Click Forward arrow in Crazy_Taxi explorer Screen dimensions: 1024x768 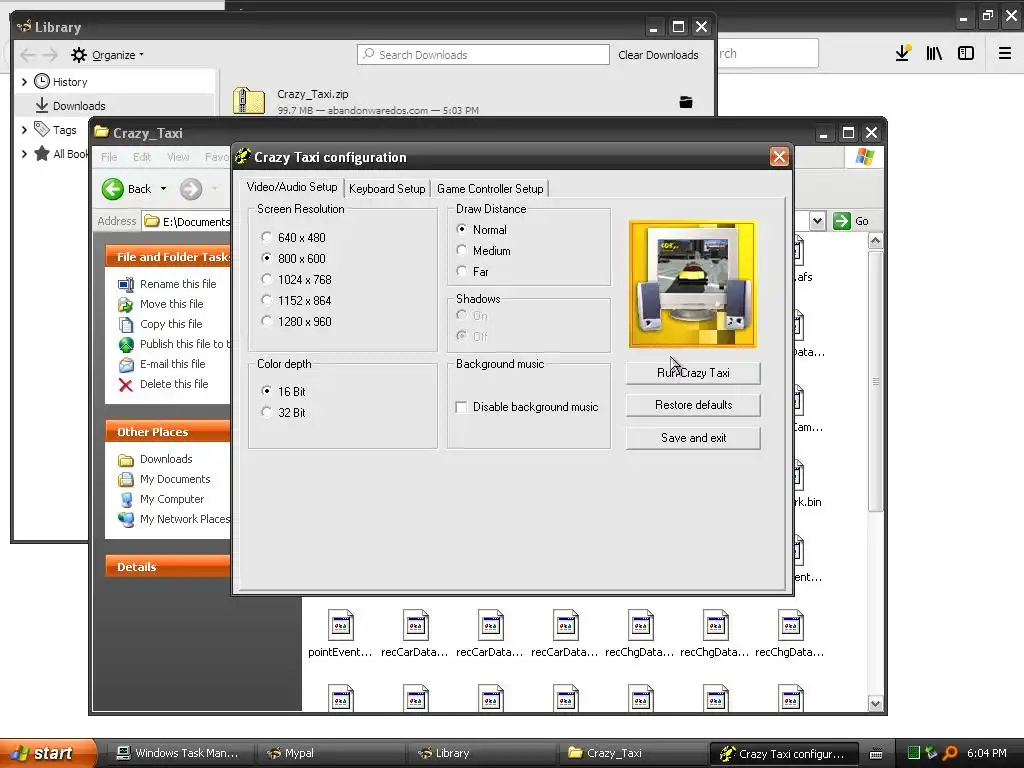(191, 189)
